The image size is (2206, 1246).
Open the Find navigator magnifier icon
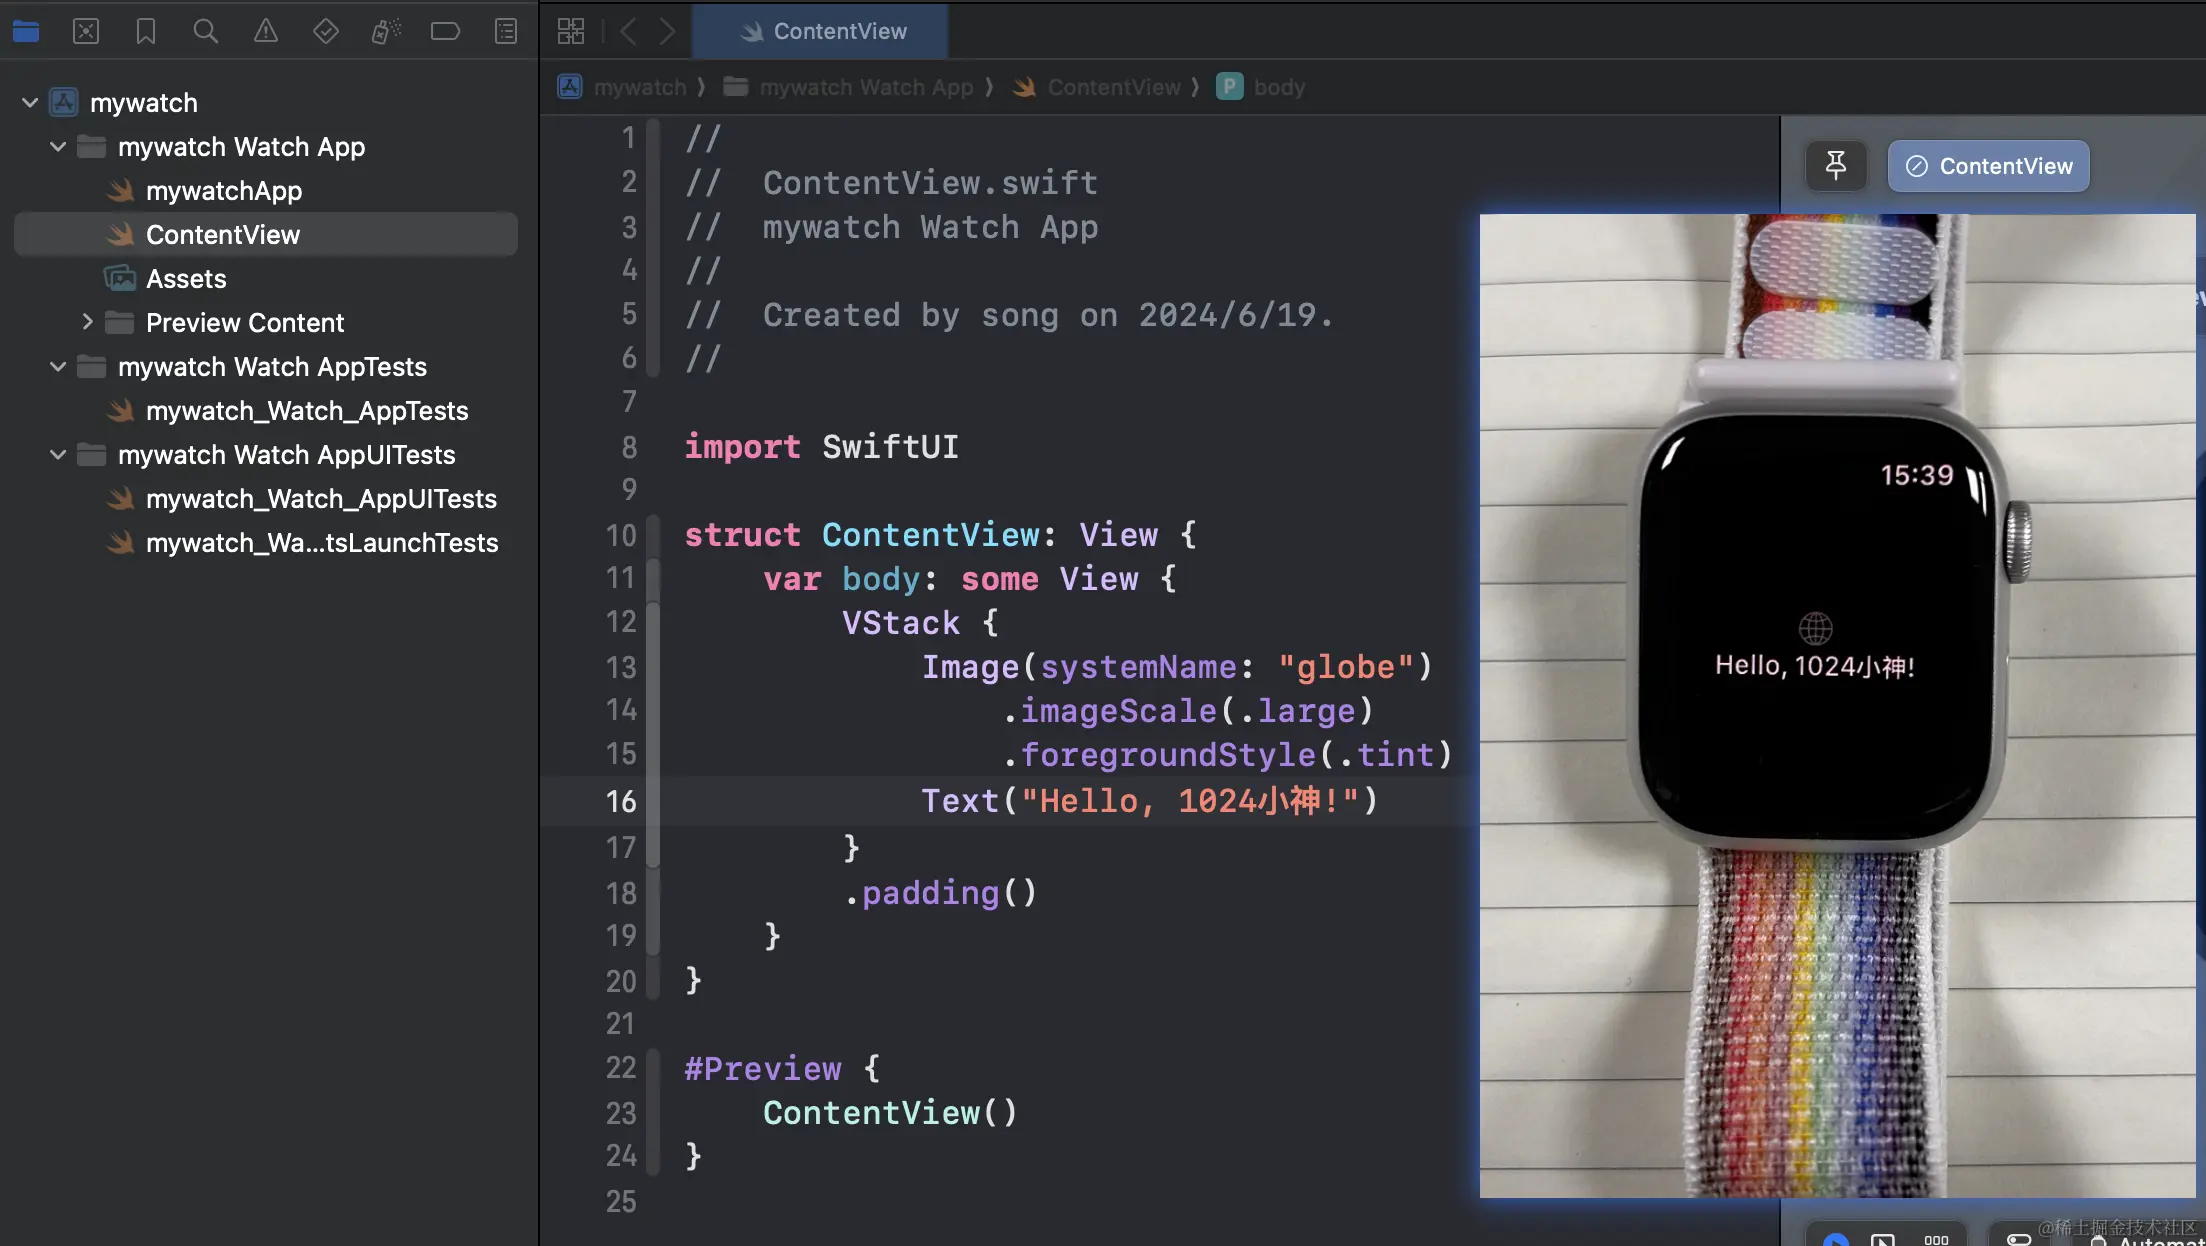[x=206, y=31]
